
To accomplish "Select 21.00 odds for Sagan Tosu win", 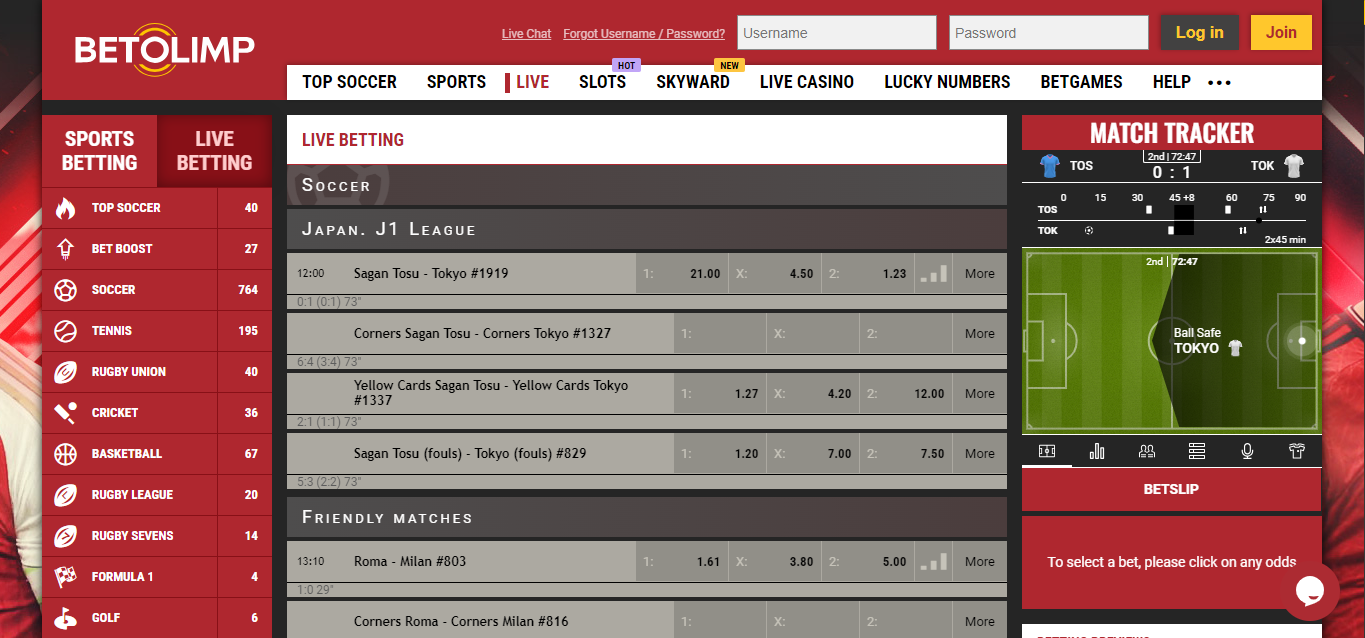I will pos(683,273).
